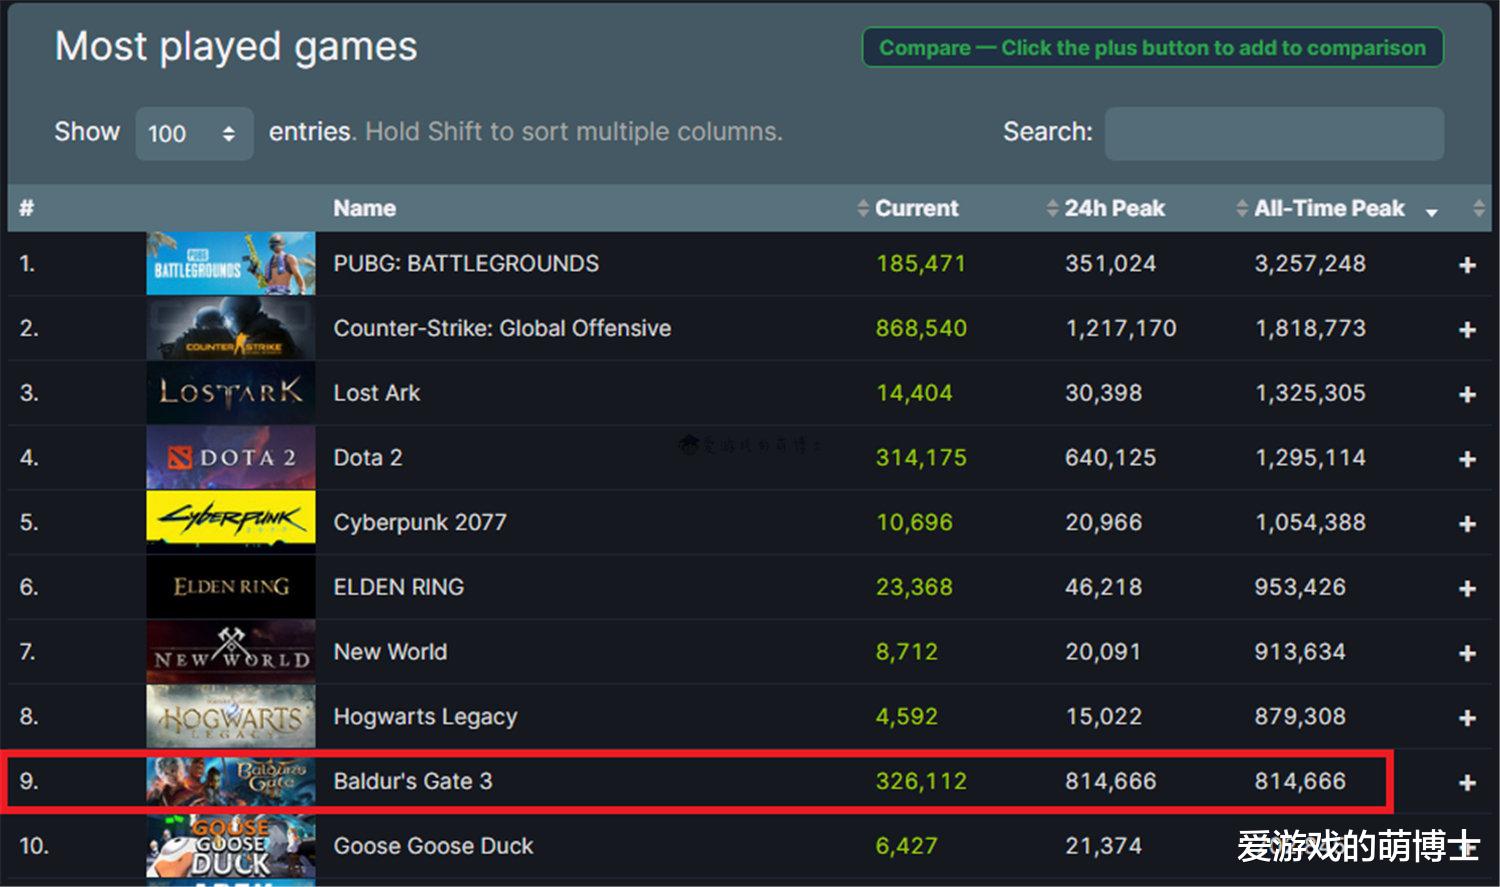Open the Hogwarts Legacy game link
This screenshot has width=1500, height=887.
[425, 717]
